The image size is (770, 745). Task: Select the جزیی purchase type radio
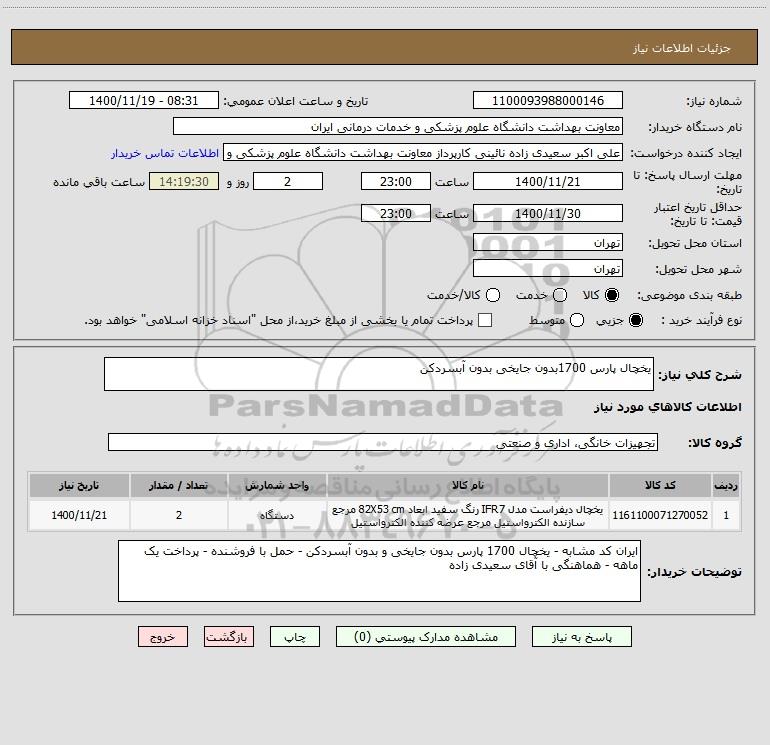click(x=635, y=320)
